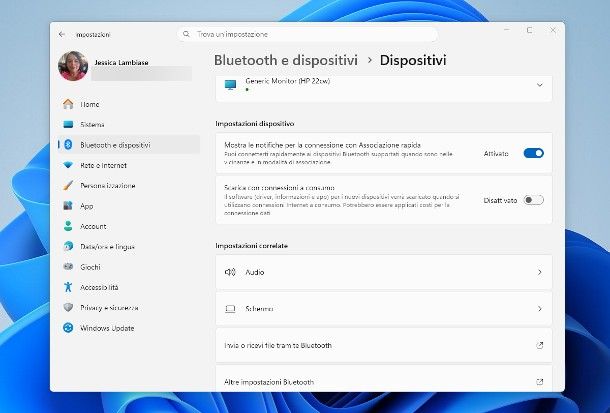Open Altre impostazioni Bluetooth

tap(384, 380)
